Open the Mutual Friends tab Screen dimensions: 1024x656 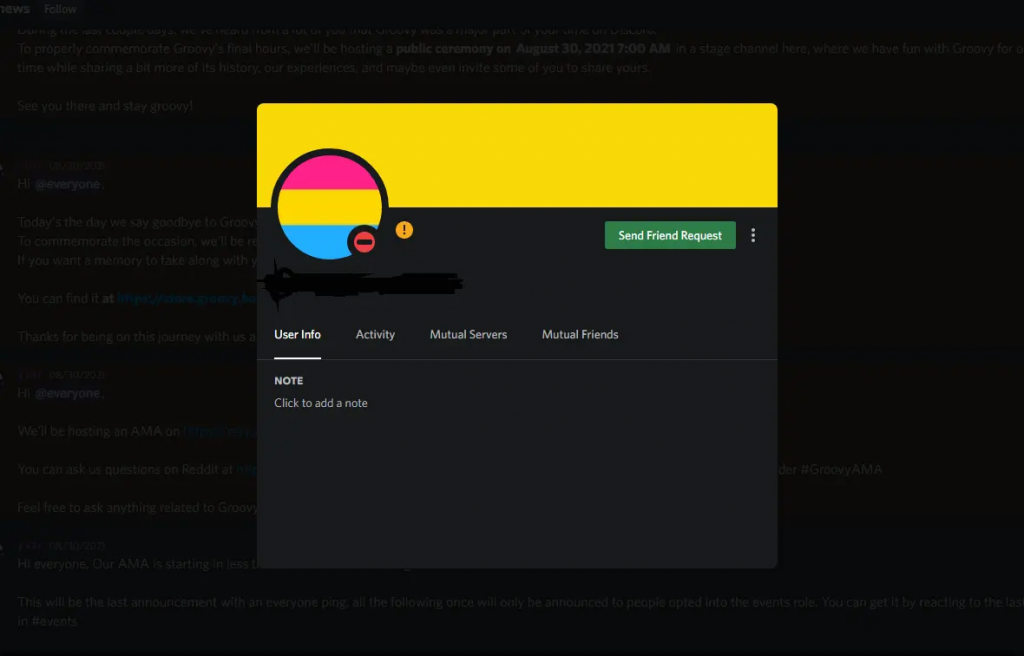[580, 335]
